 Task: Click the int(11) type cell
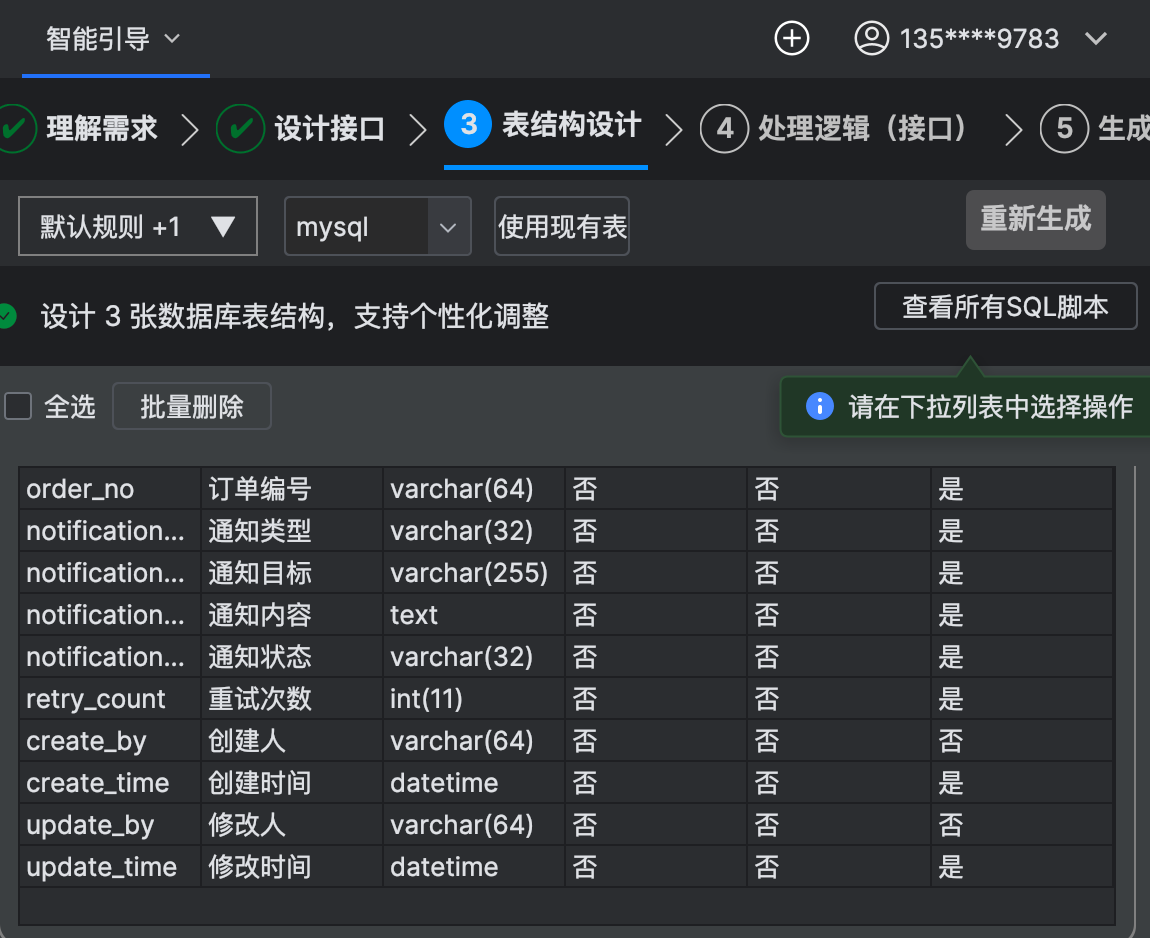click(474, 698)
